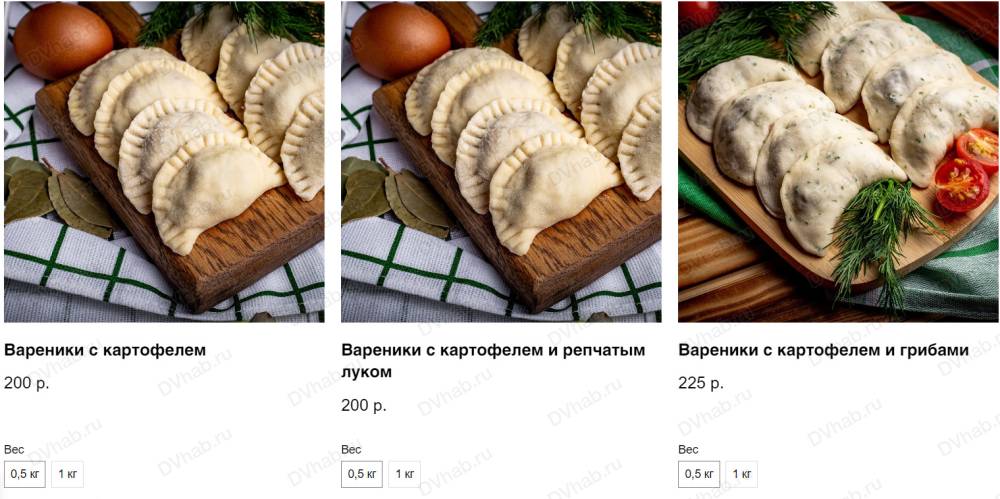Click the Вареники с картофелем и репчатым луком title

coord(493,361)
